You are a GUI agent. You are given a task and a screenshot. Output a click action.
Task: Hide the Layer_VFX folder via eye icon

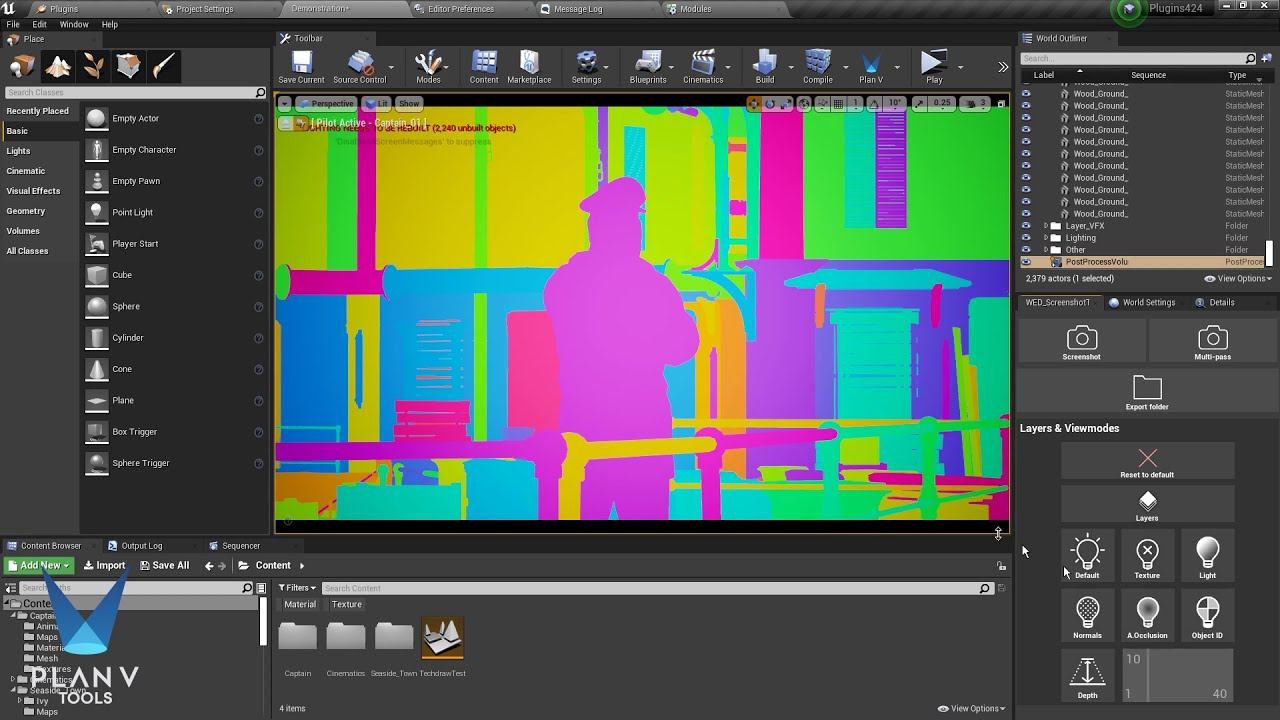(x=1025, y=226)
